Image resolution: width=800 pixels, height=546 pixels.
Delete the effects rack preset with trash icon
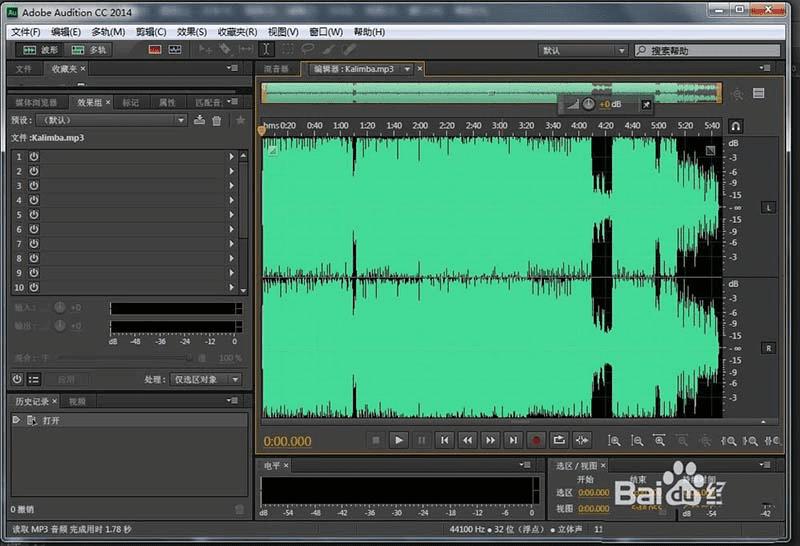[x=217, y=120]
